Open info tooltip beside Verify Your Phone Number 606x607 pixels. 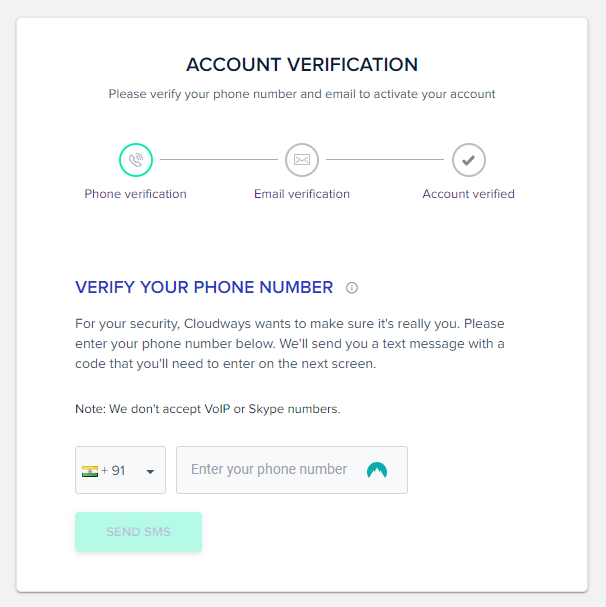click(x=352, y=288)
